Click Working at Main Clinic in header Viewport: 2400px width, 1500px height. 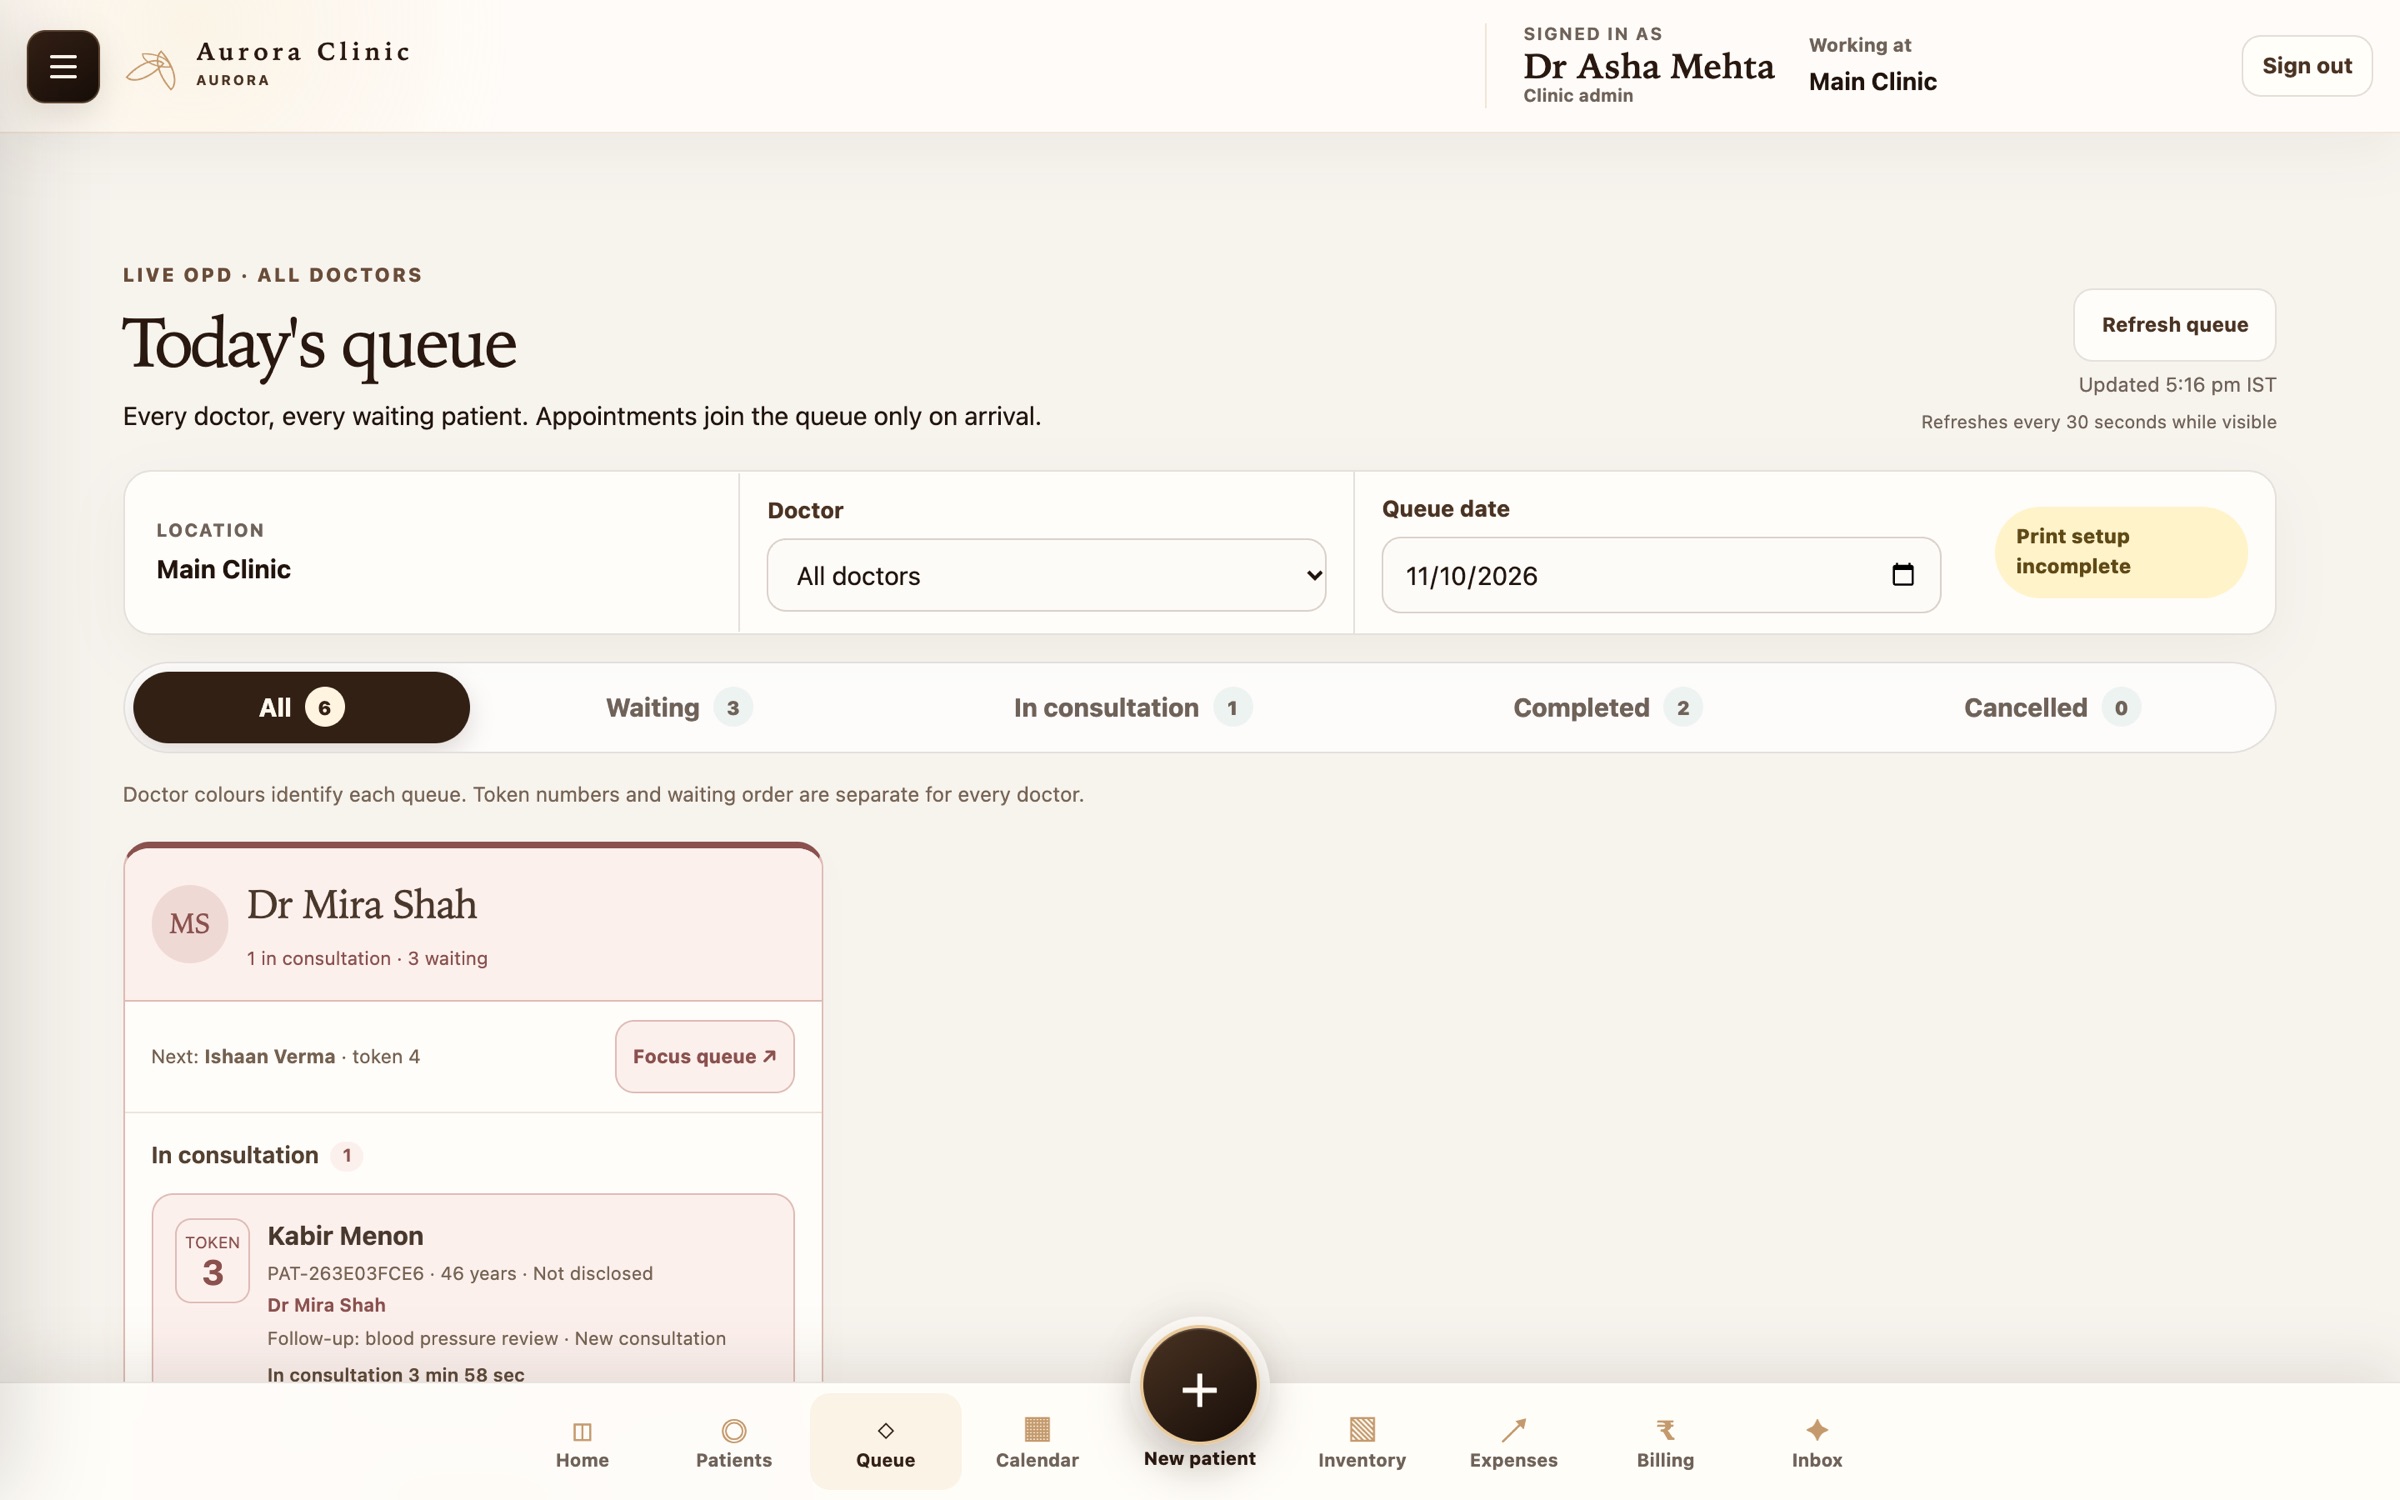(x=1872, y=66)
